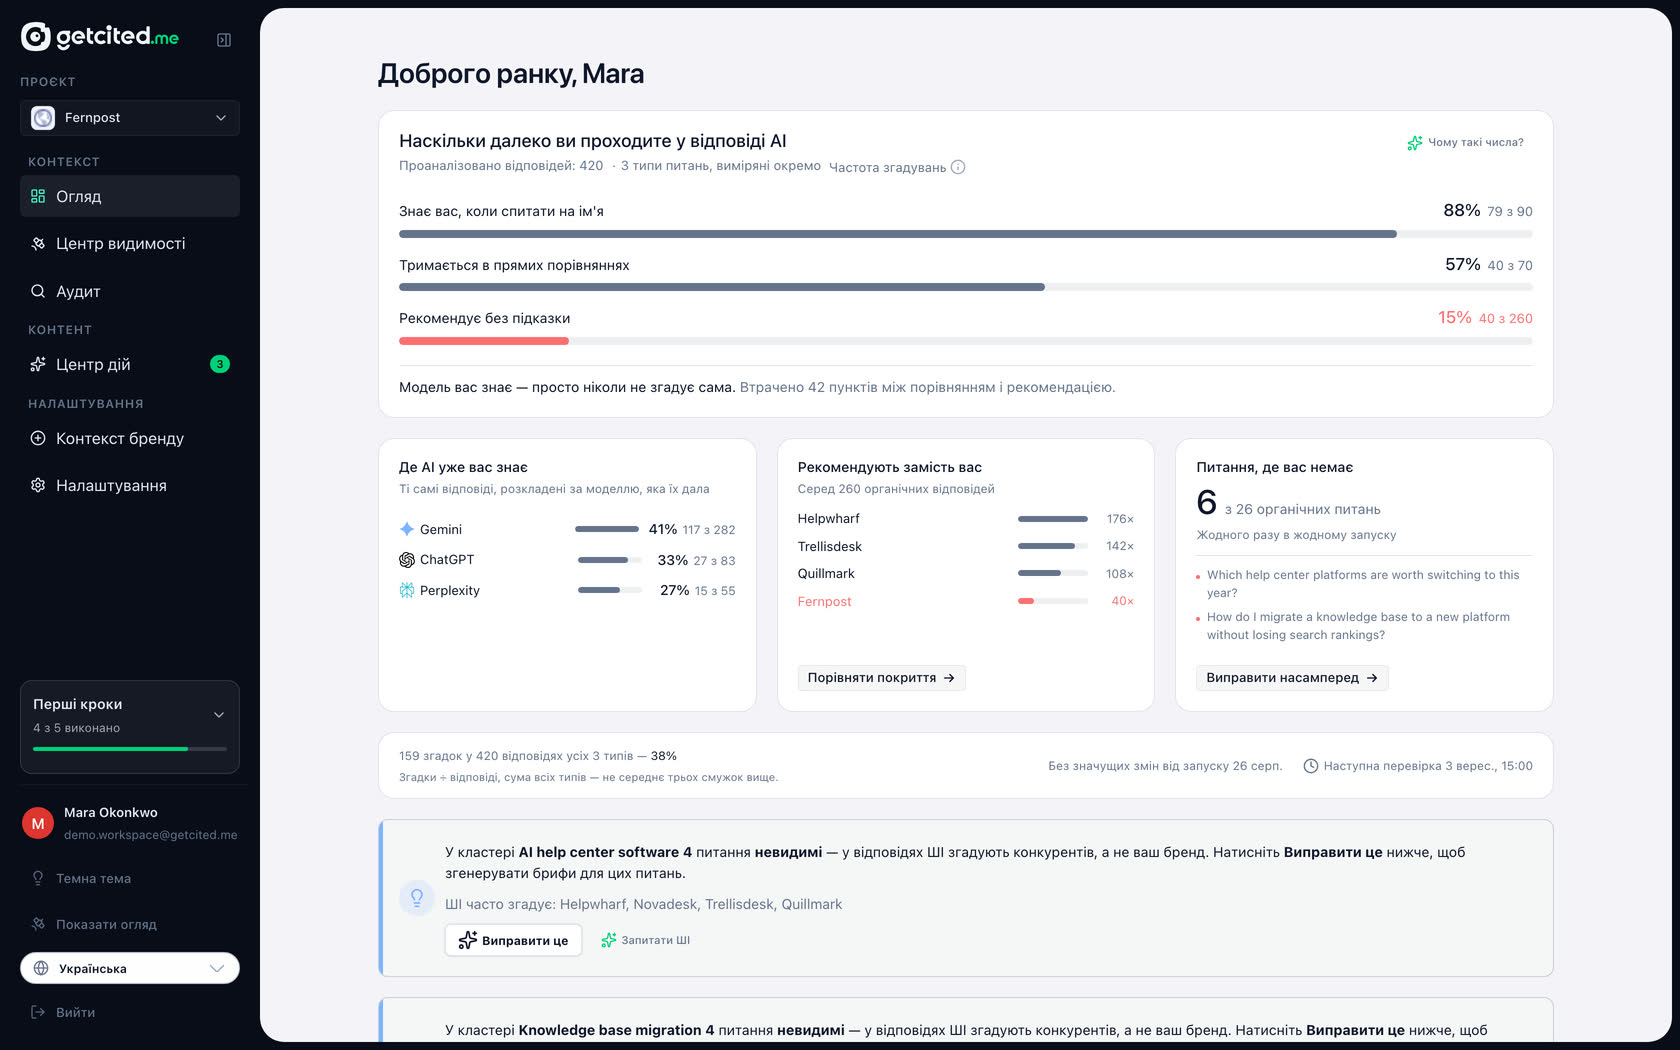Open Центр дій in the sidebar
Image resolution: width=1680 pixels, height=1050 pixels.
pyautogui.click(x=130, y=364)
